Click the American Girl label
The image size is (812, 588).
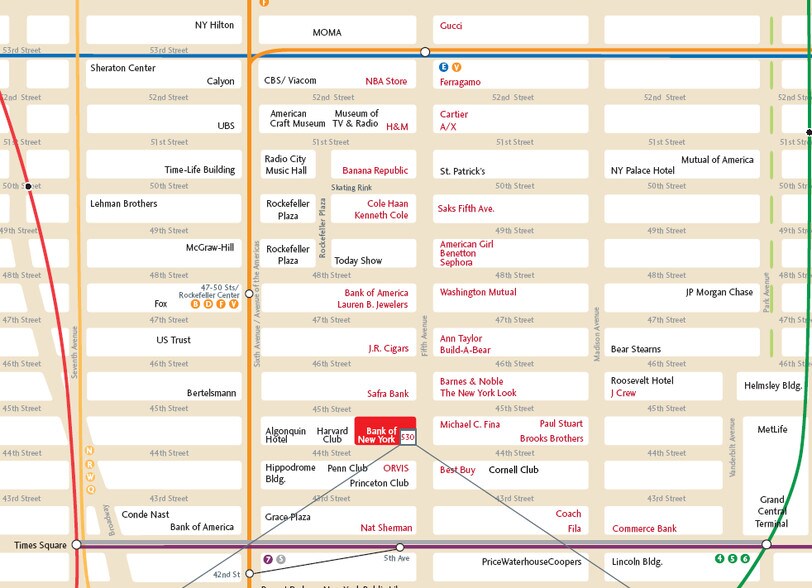click(x=467, y=244)
